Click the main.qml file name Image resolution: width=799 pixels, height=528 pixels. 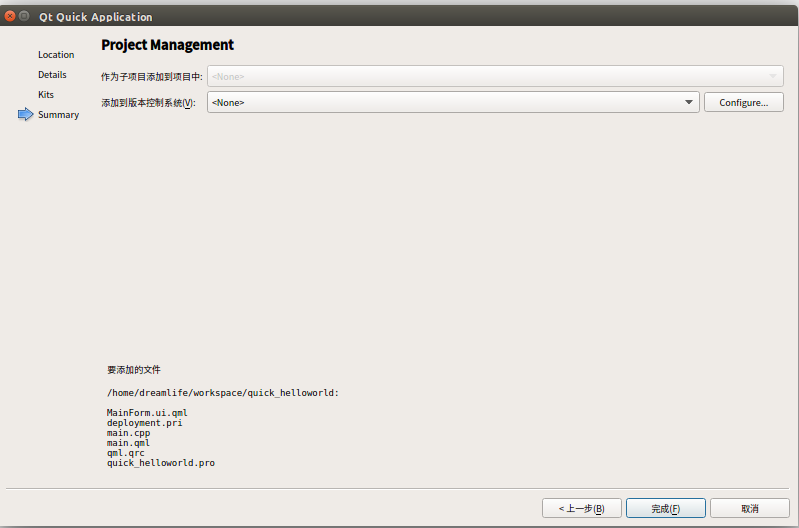coord(128,443)
